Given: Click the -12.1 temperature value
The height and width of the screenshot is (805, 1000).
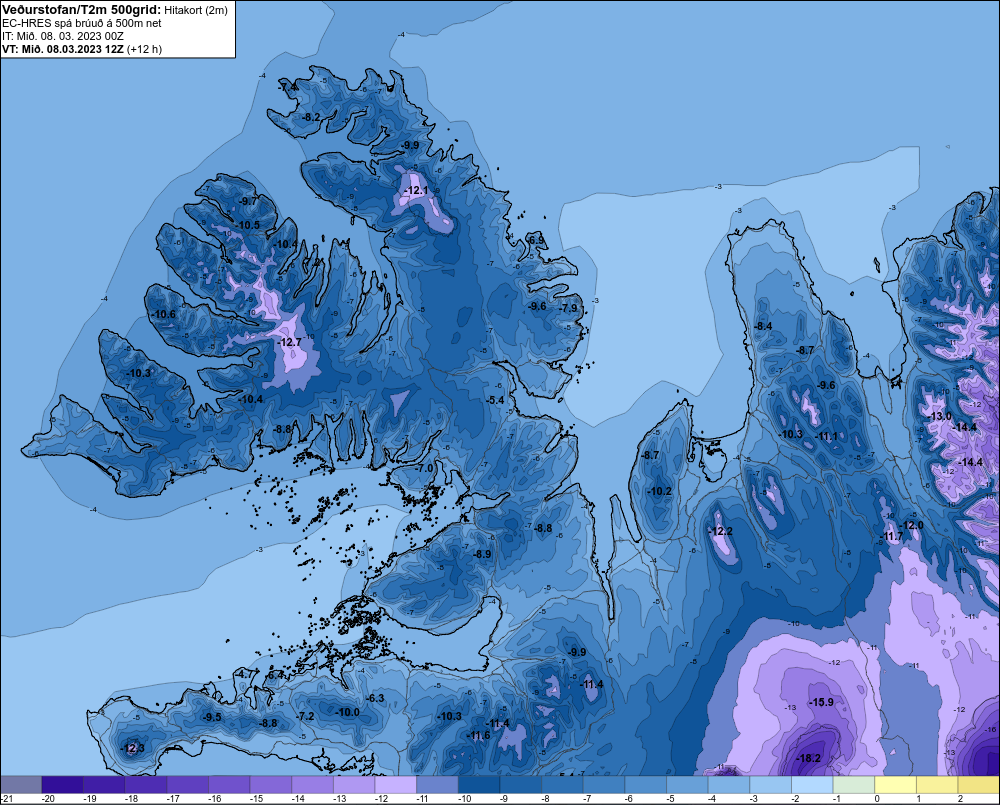Looking at the screenshot, I should [416, 190].
